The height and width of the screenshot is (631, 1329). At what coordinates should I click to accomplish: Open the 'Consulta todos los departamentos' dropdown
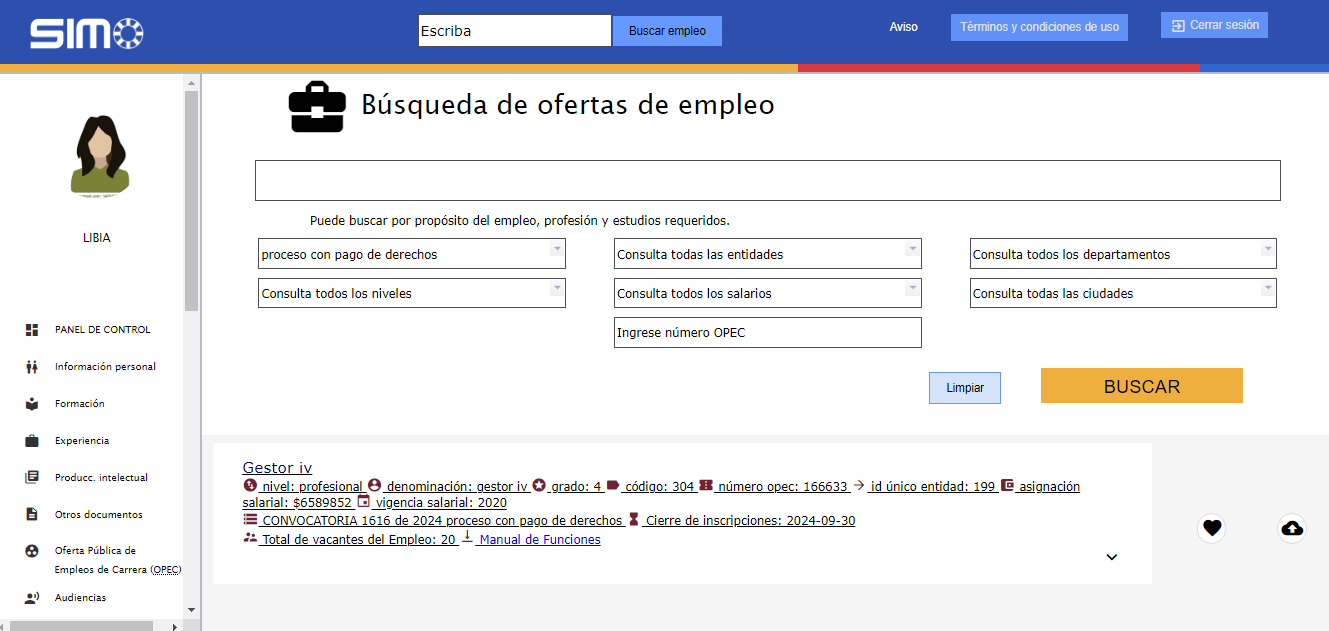coord(1122,254)
